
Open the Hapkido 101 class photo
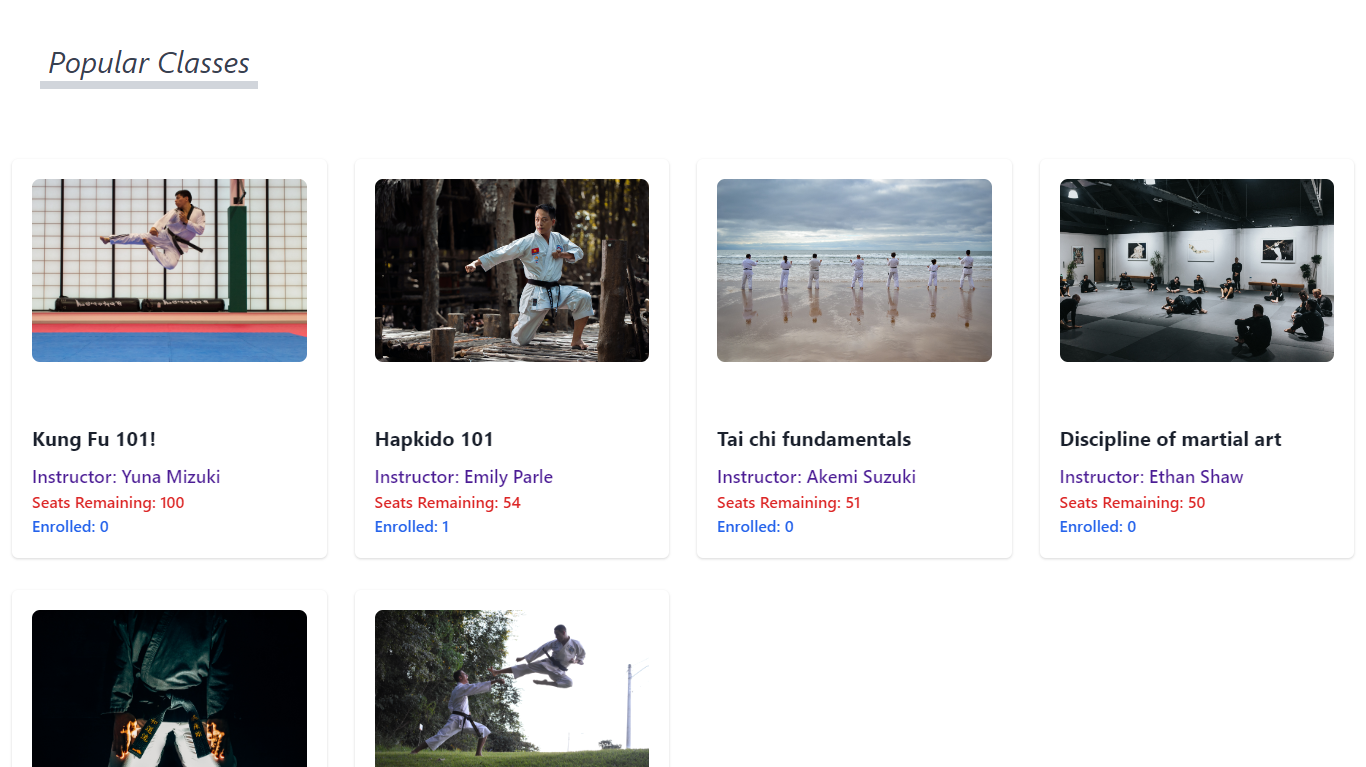[x=512, y=270]
